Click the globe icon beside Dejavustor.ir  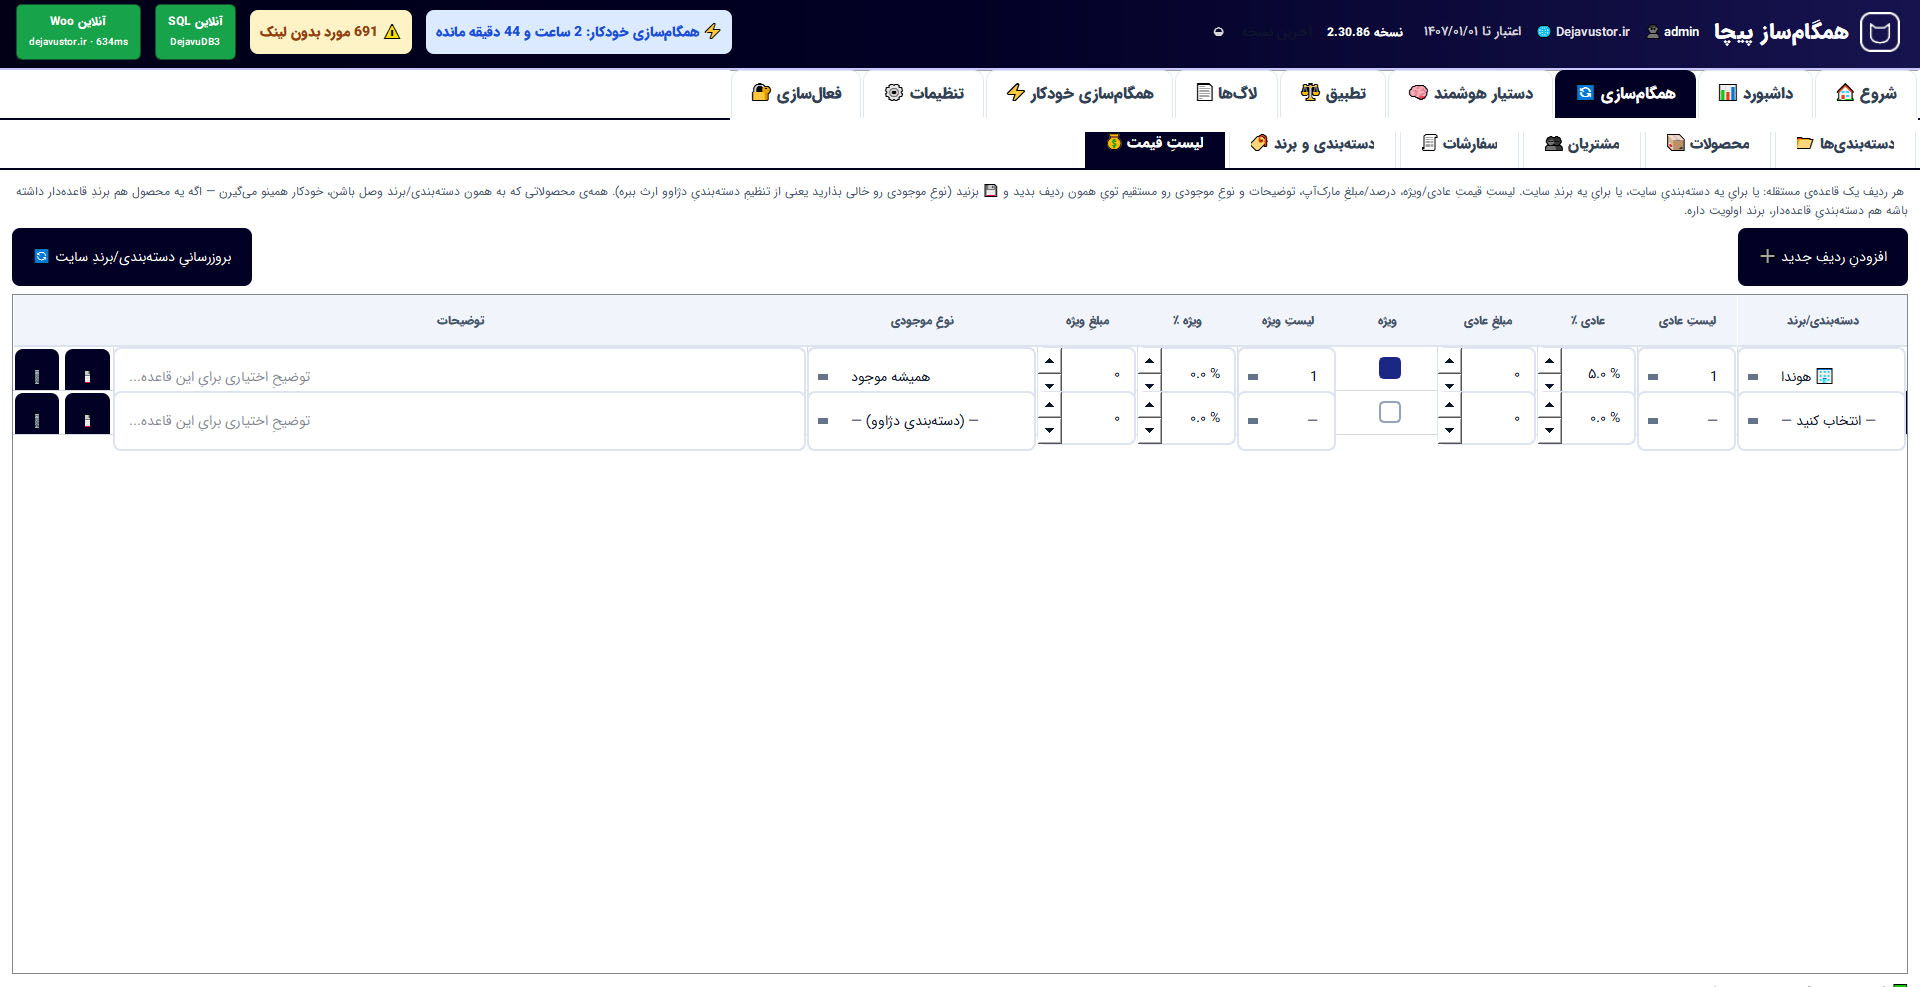click(x=1544, y=32)
